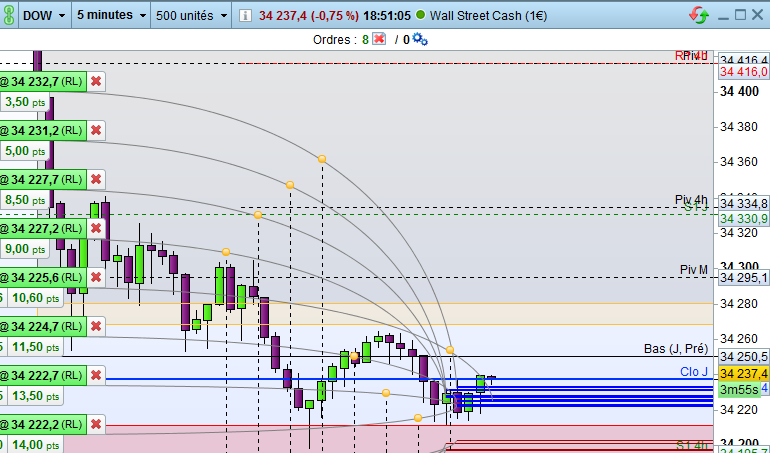The image size is (770, 453).
Task: Select the @34 232,7 (RL) order label
Action: click(x=43, y=82)
